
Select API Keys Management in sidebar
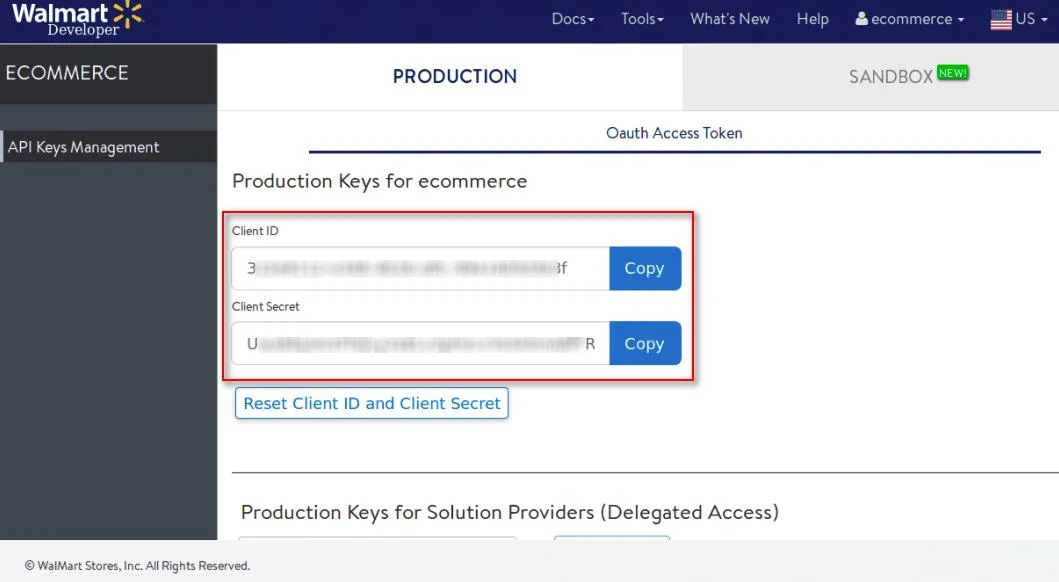coord(83,146)
